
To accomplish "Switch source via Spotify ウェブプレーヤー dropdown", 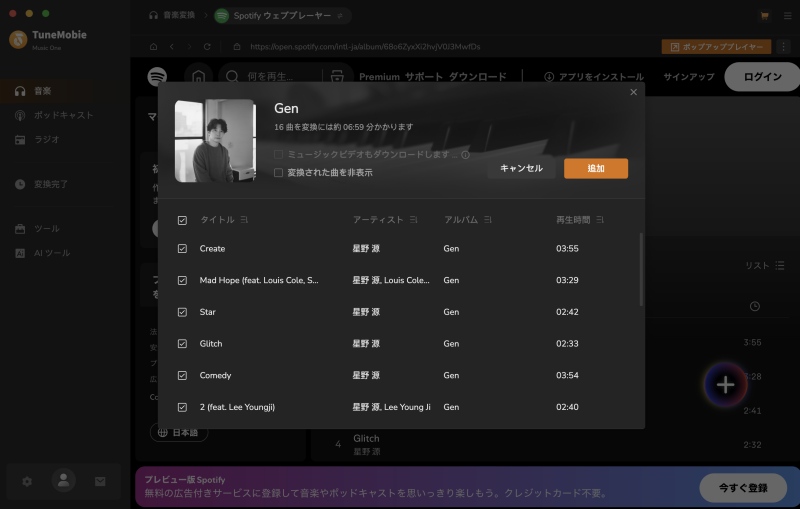I will tap(282, 16).
